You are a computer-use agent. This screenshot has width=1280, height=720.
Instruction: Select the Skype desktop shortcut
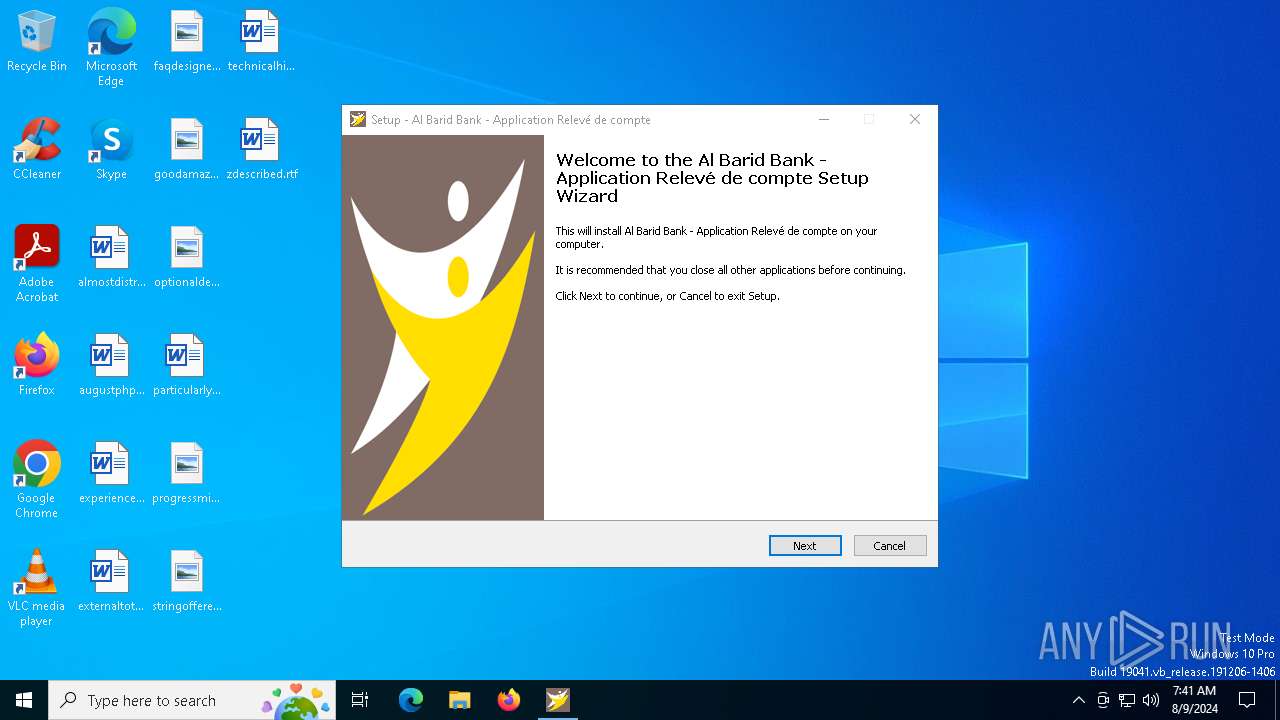click(x=111, y=149)
